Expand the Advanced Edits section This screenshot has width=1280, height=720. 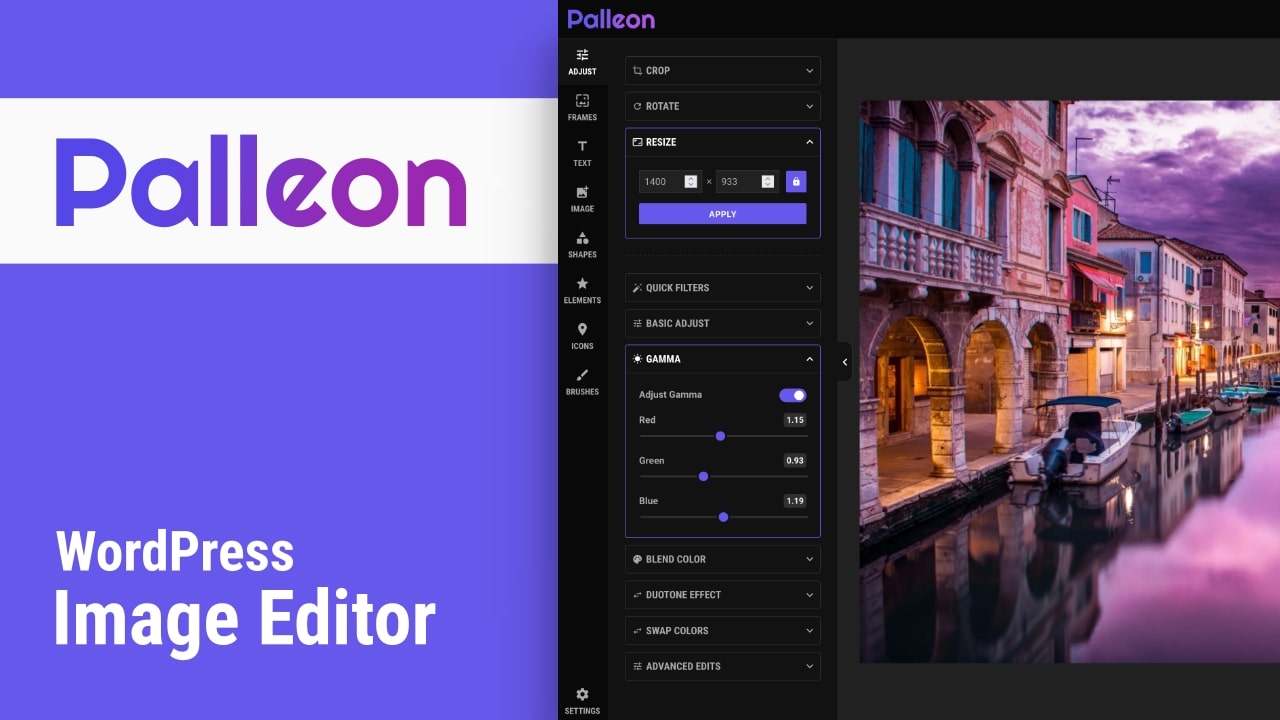pyautogui.click(x=723, y=666)
